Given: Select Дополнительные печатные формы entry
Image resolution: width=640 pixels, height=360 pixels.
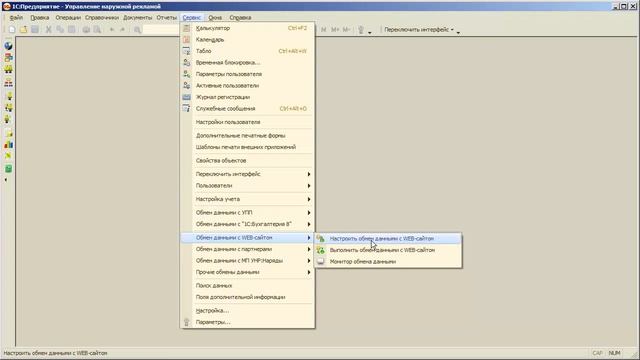Looking at the screenshot, I should tap(247, 136).
